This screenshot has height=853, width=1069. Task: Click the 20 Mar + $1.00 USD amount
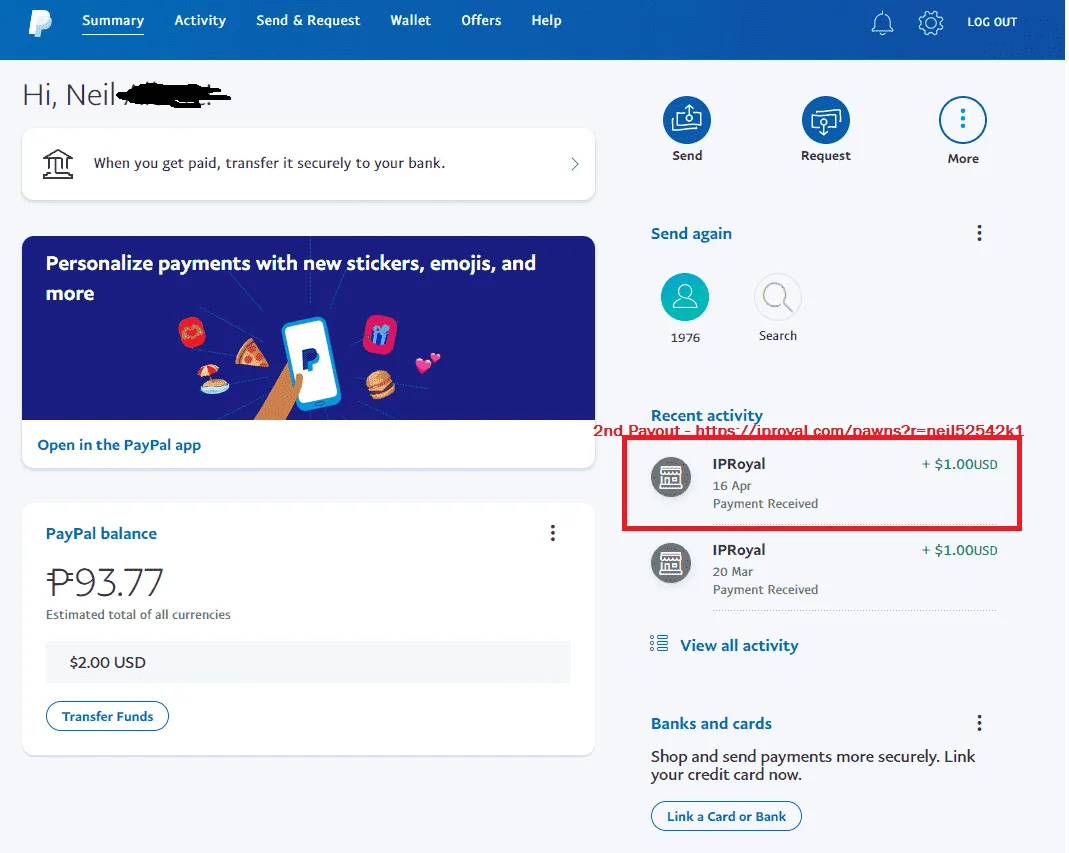click(x=959, y=550)
